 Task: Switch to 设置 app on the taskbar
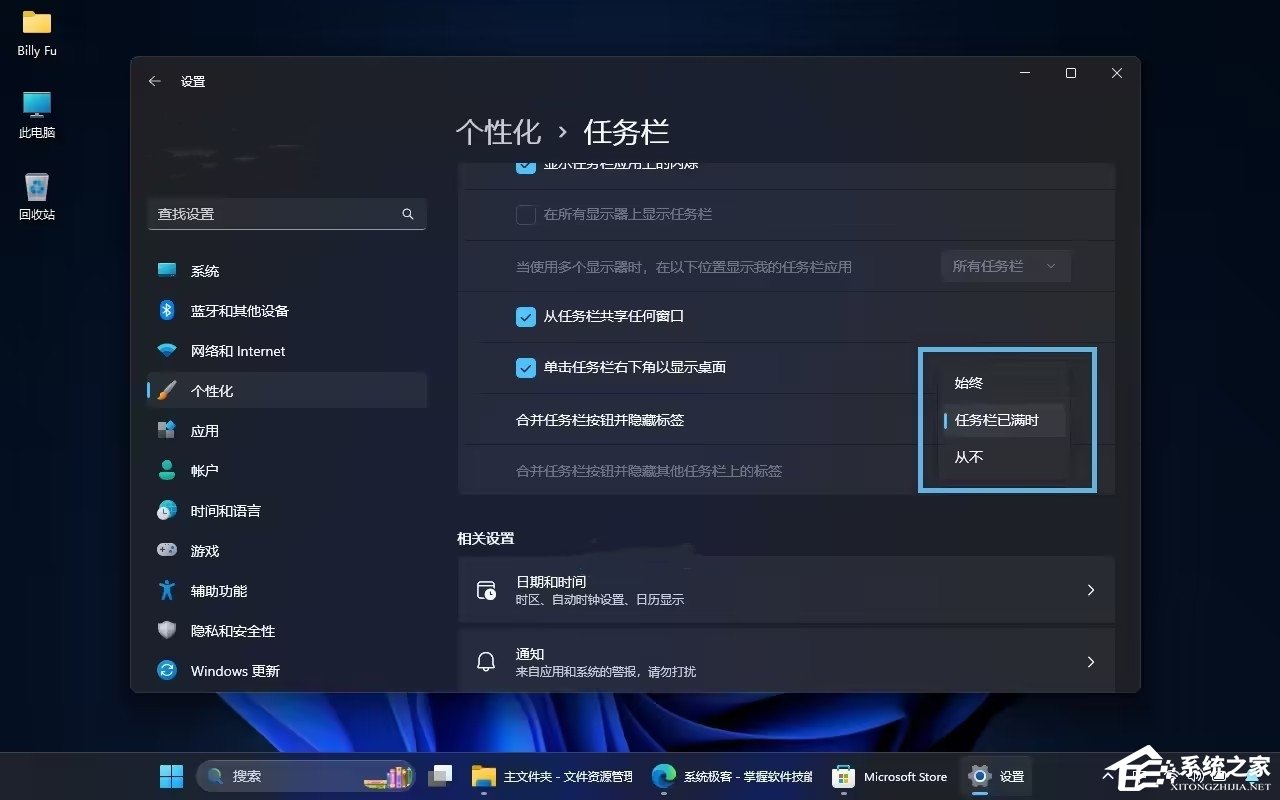tap(997, 776)
